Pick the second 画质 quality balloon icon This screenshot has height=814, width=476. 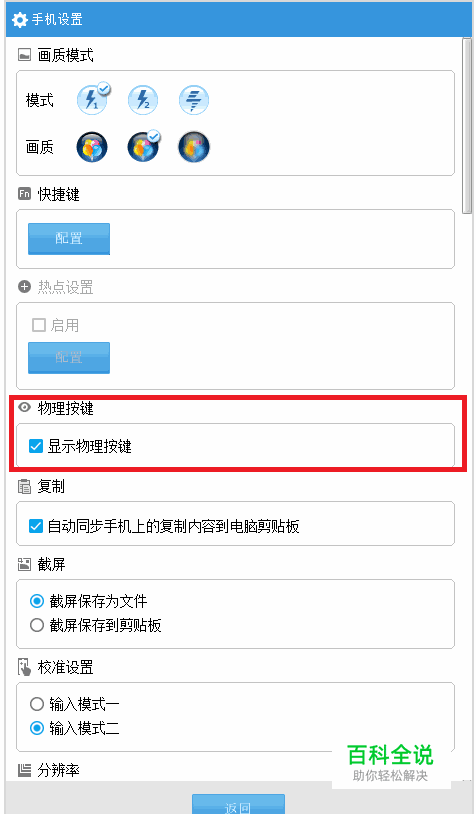[x=143, y=147]
